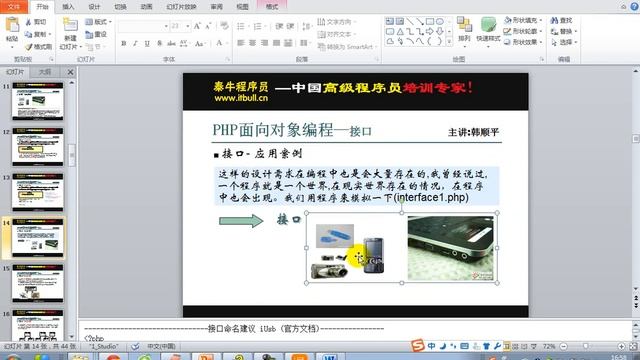Expand the shapes gallery More arrow
This screenshot has width=640, height=360.
[449, 42]
